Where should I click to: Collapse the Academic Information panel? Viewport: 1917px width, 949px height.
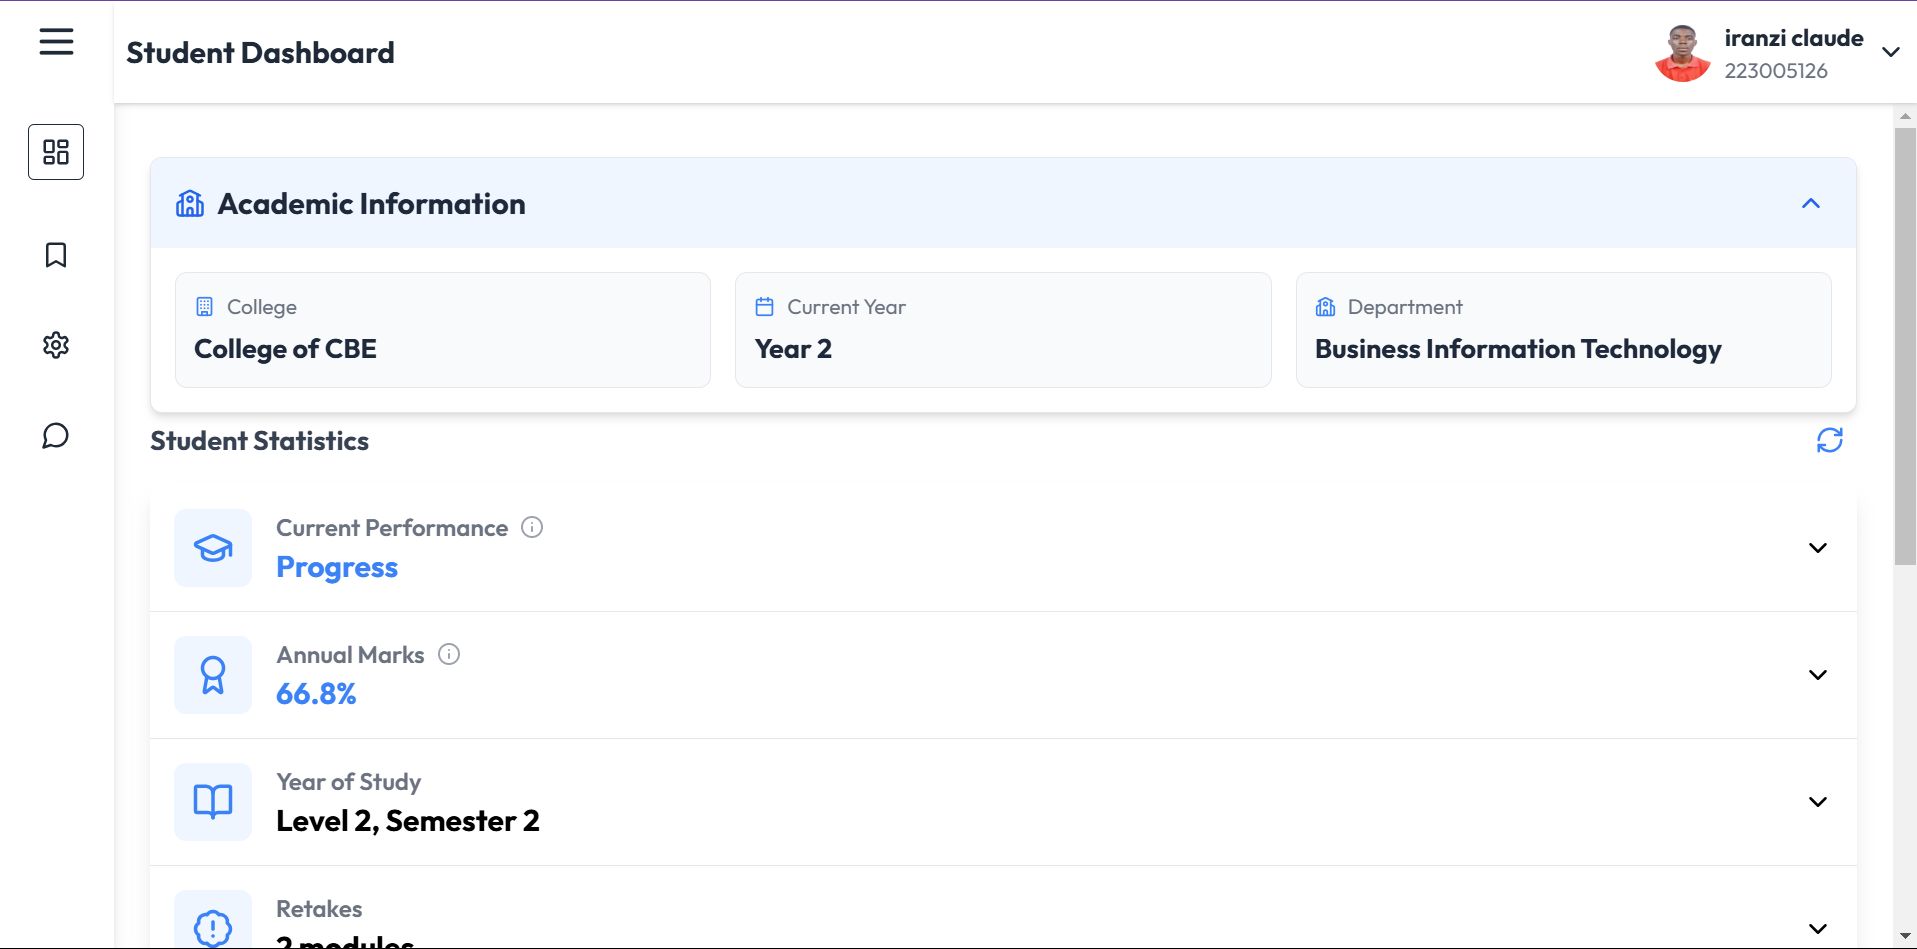click(1810, 204)
